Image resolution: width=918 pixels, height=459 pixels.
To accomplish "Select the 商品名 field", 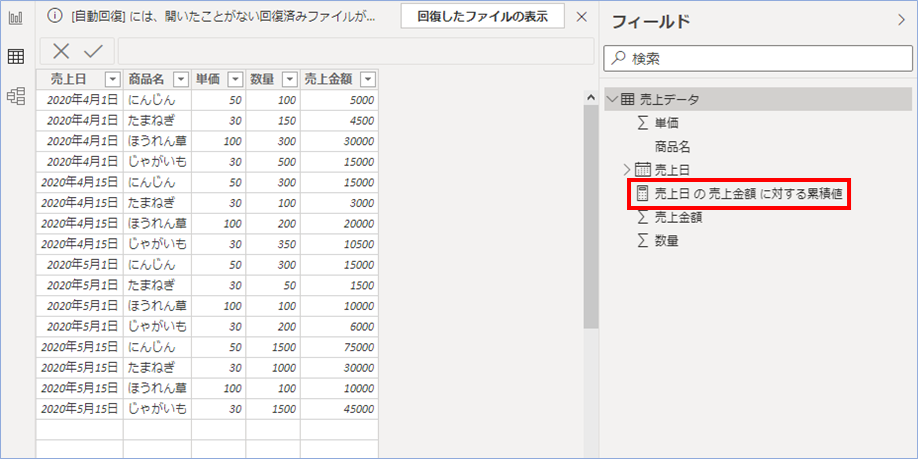I will tap(673, 147).
